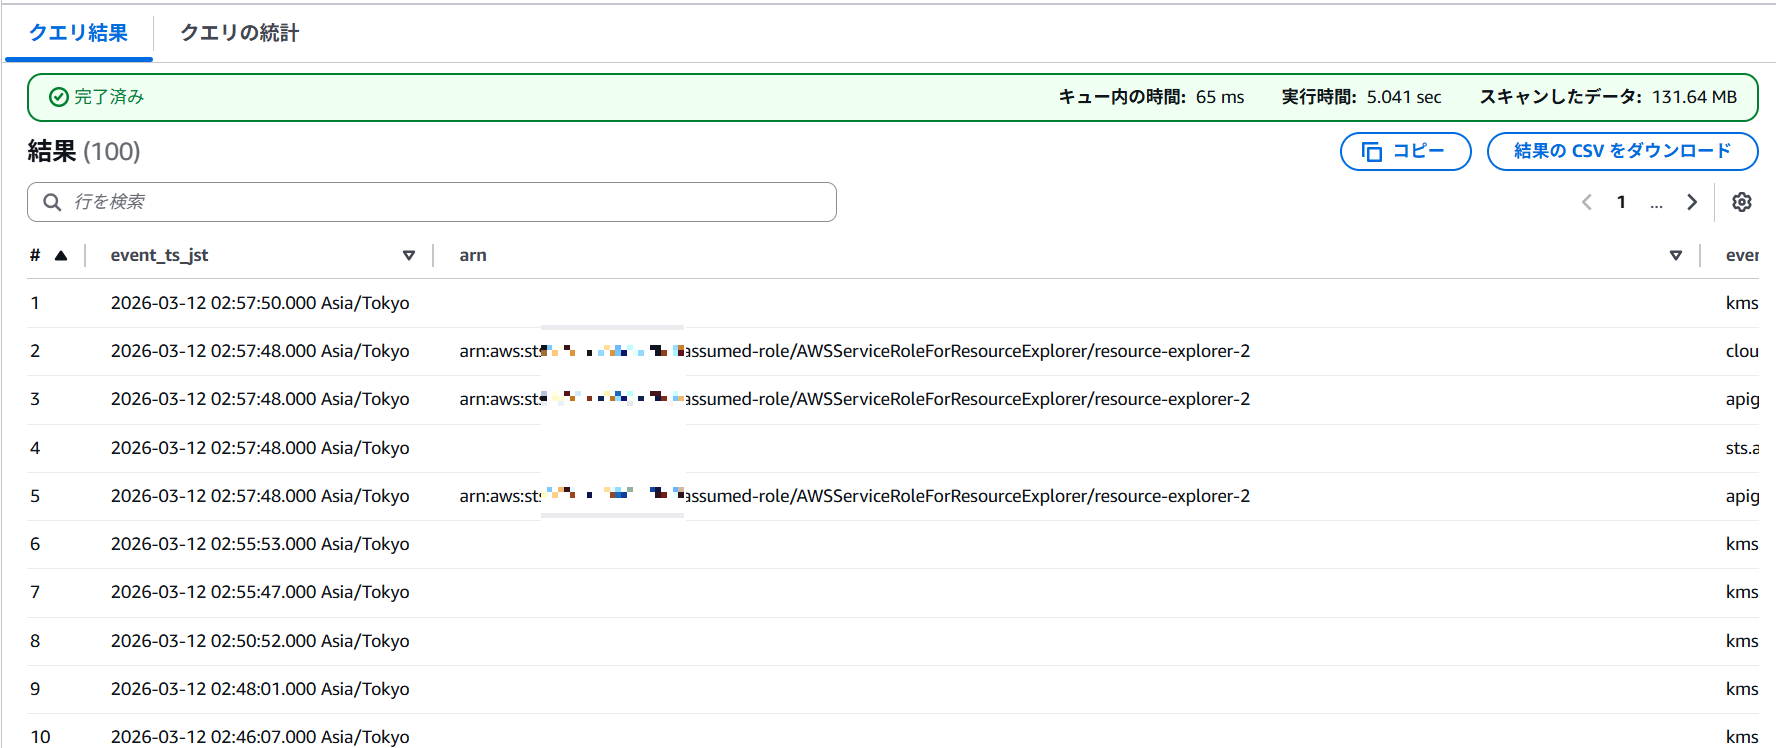Download results with 結果の CSV をダウンロード
This screenshot has width=1776, height=748.
pos(1621,151)
